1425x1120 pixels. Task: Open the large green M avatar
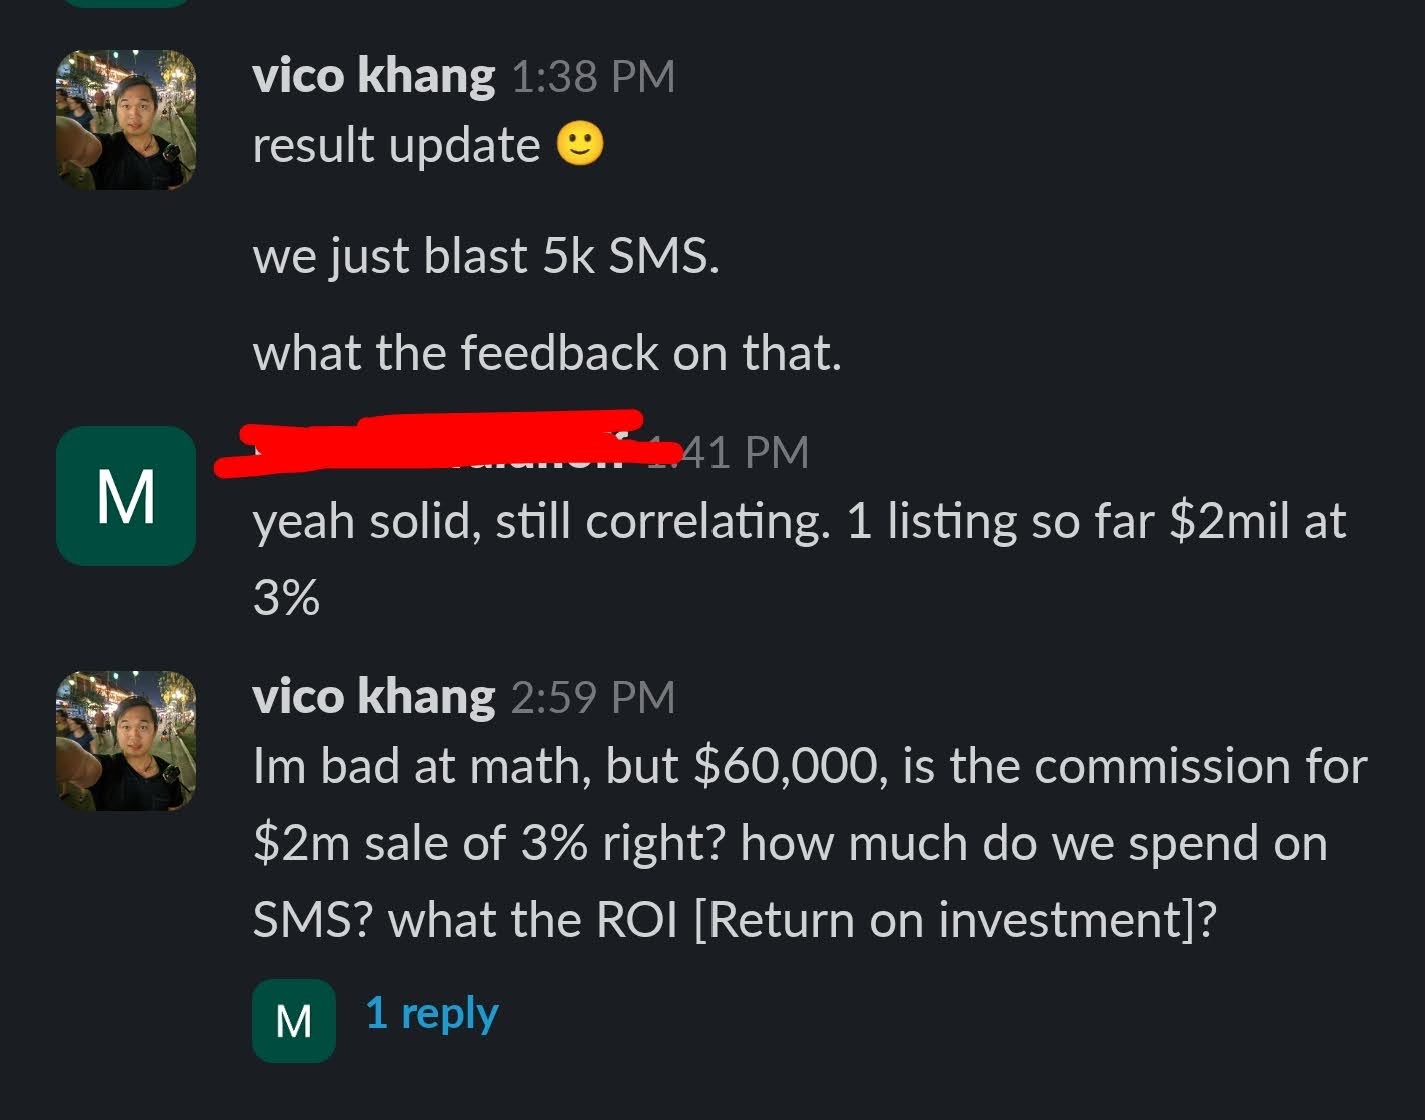point(126,496)
